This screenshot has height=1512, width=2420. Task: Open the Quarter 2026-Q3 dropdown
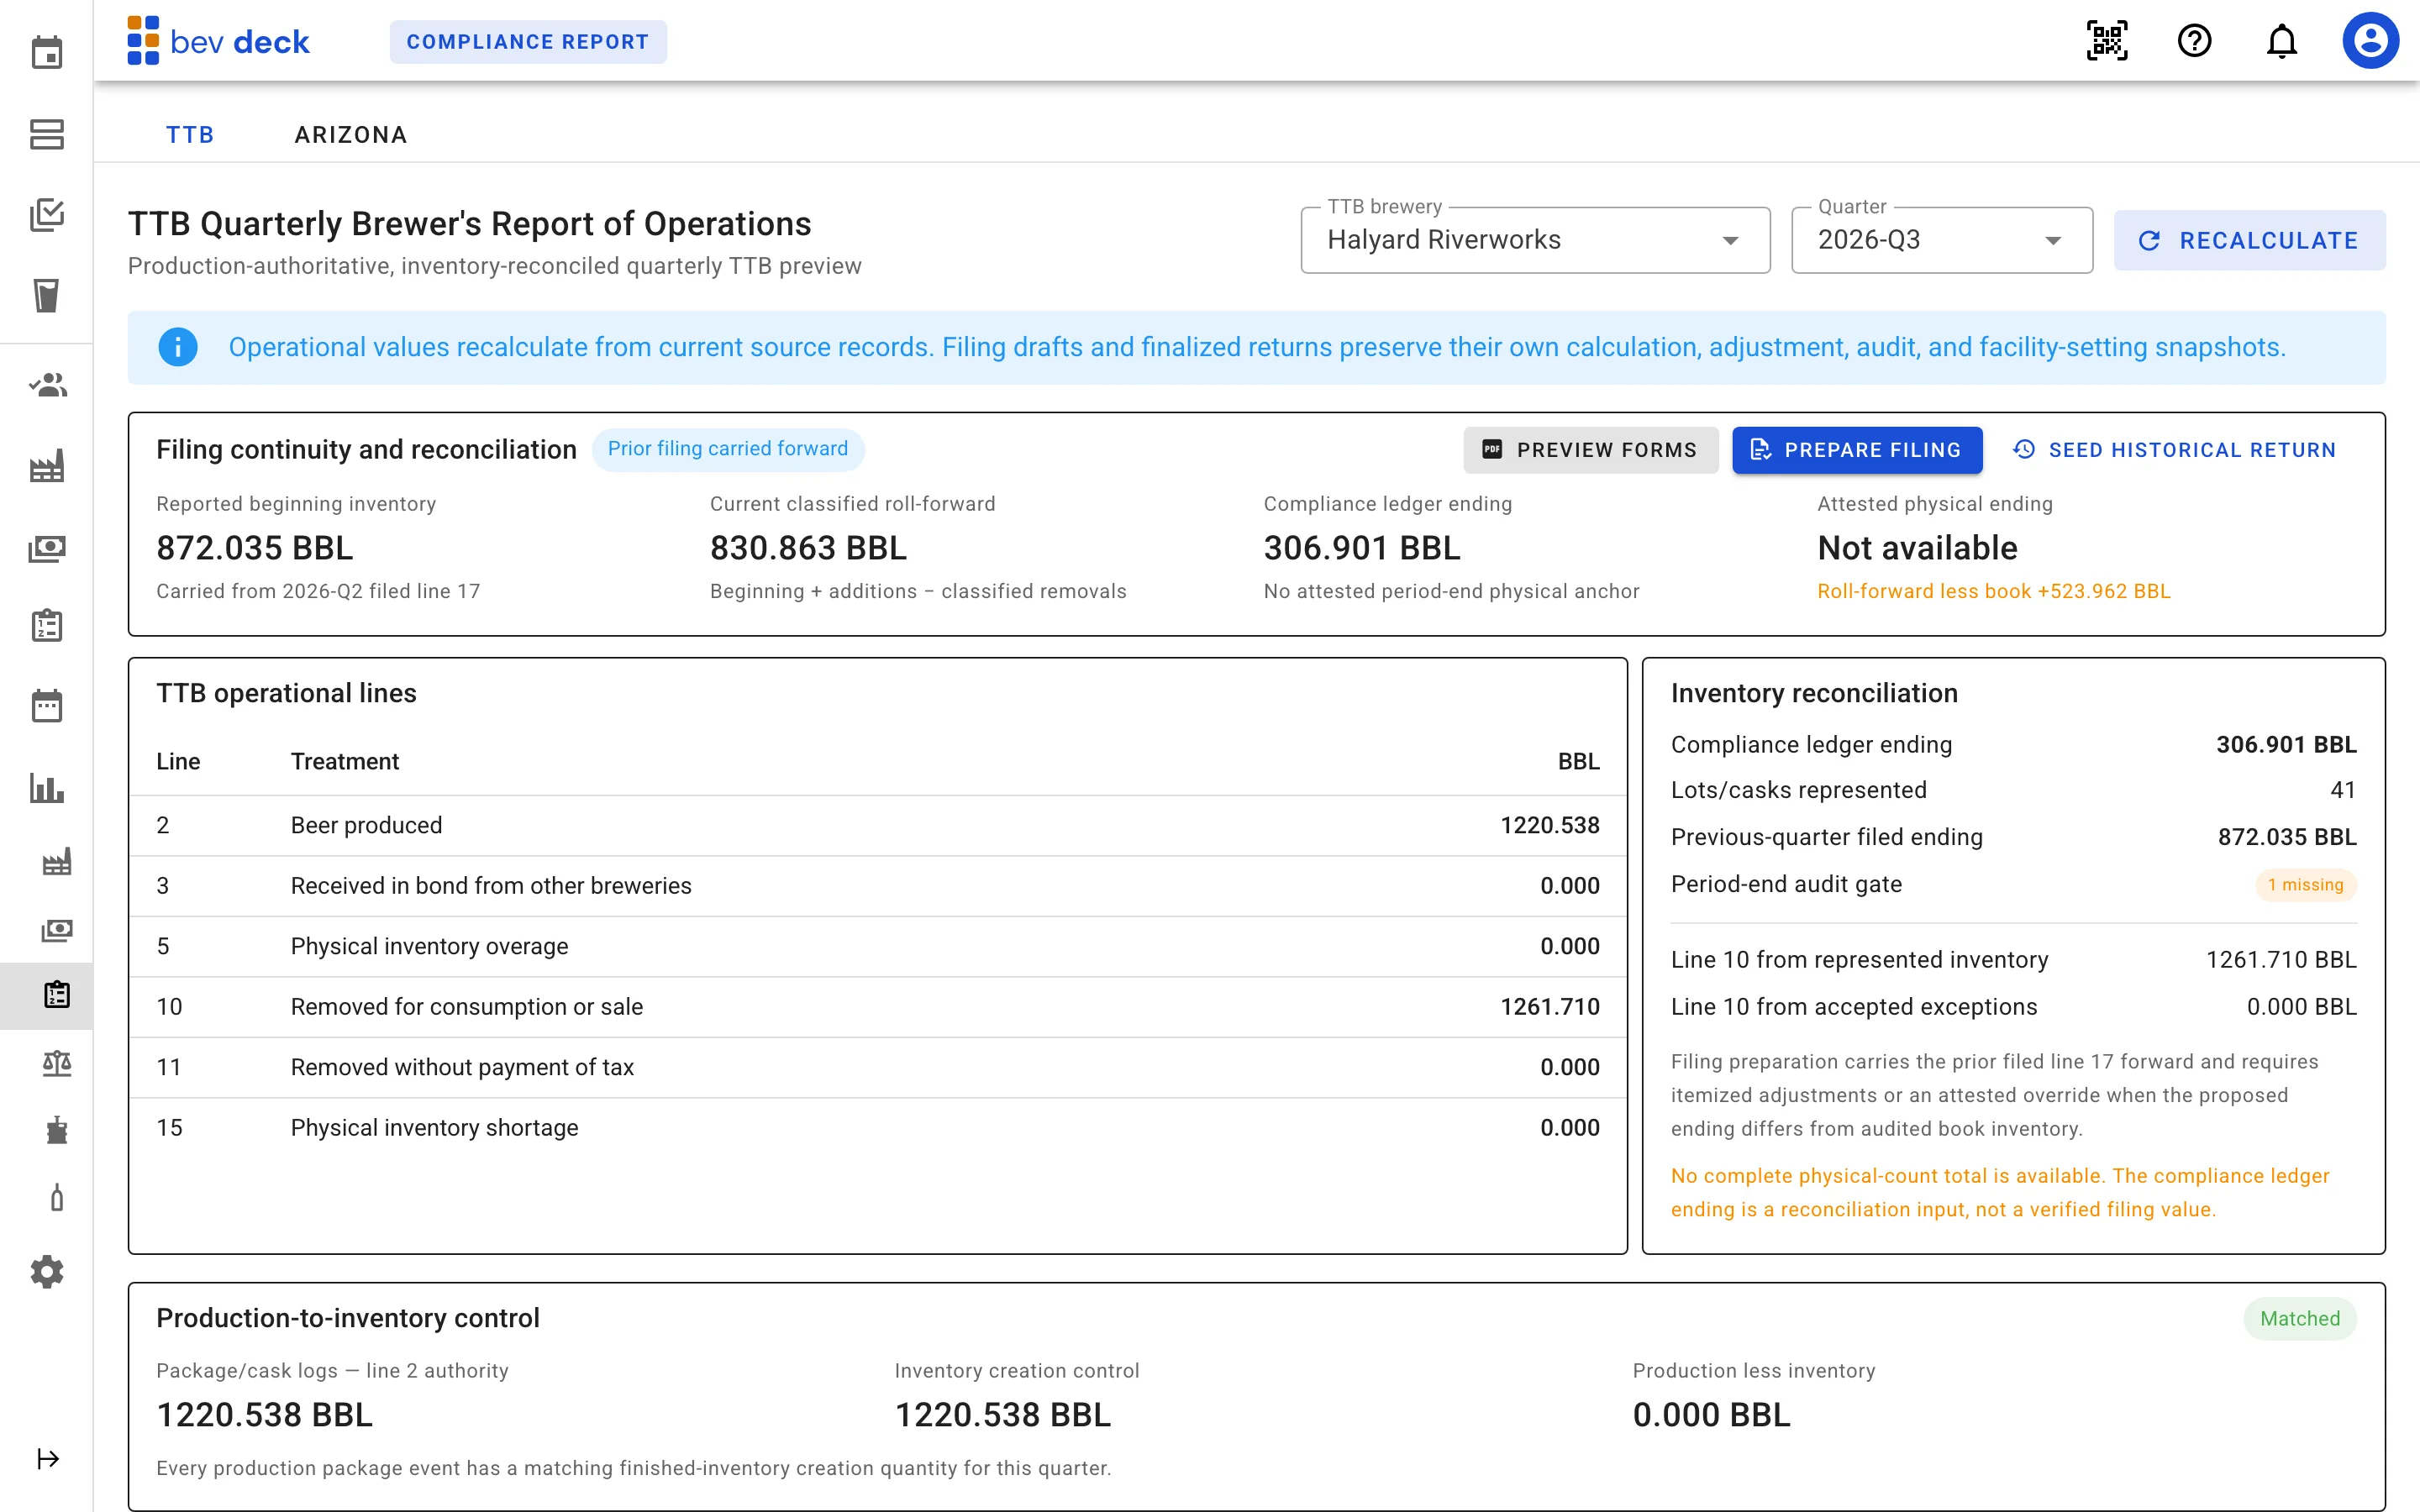click(1941, 240)
